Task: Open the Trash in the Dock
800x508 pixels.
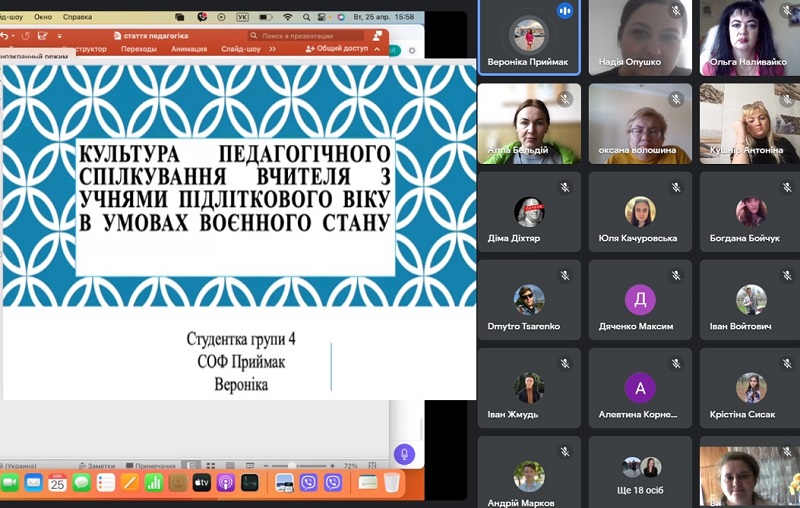Action: 392,482
